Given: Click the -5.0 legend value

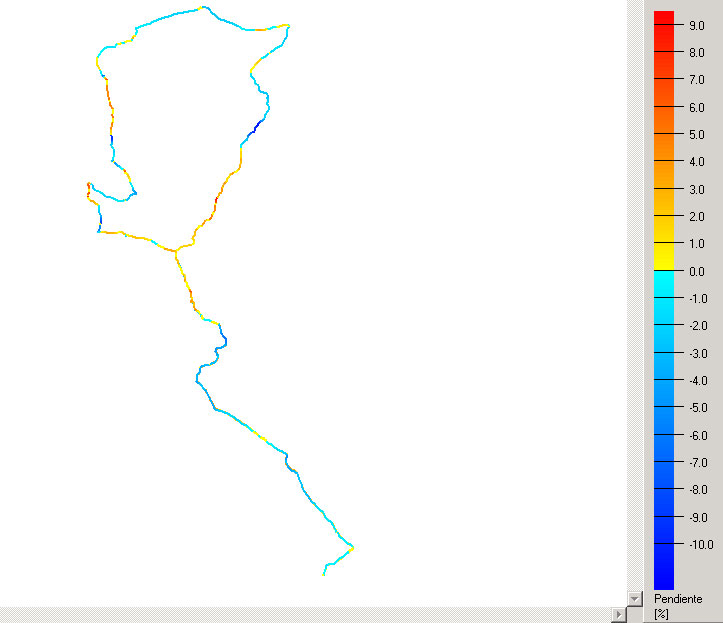Looking at the screenshot, I should (x=698, y=408).
